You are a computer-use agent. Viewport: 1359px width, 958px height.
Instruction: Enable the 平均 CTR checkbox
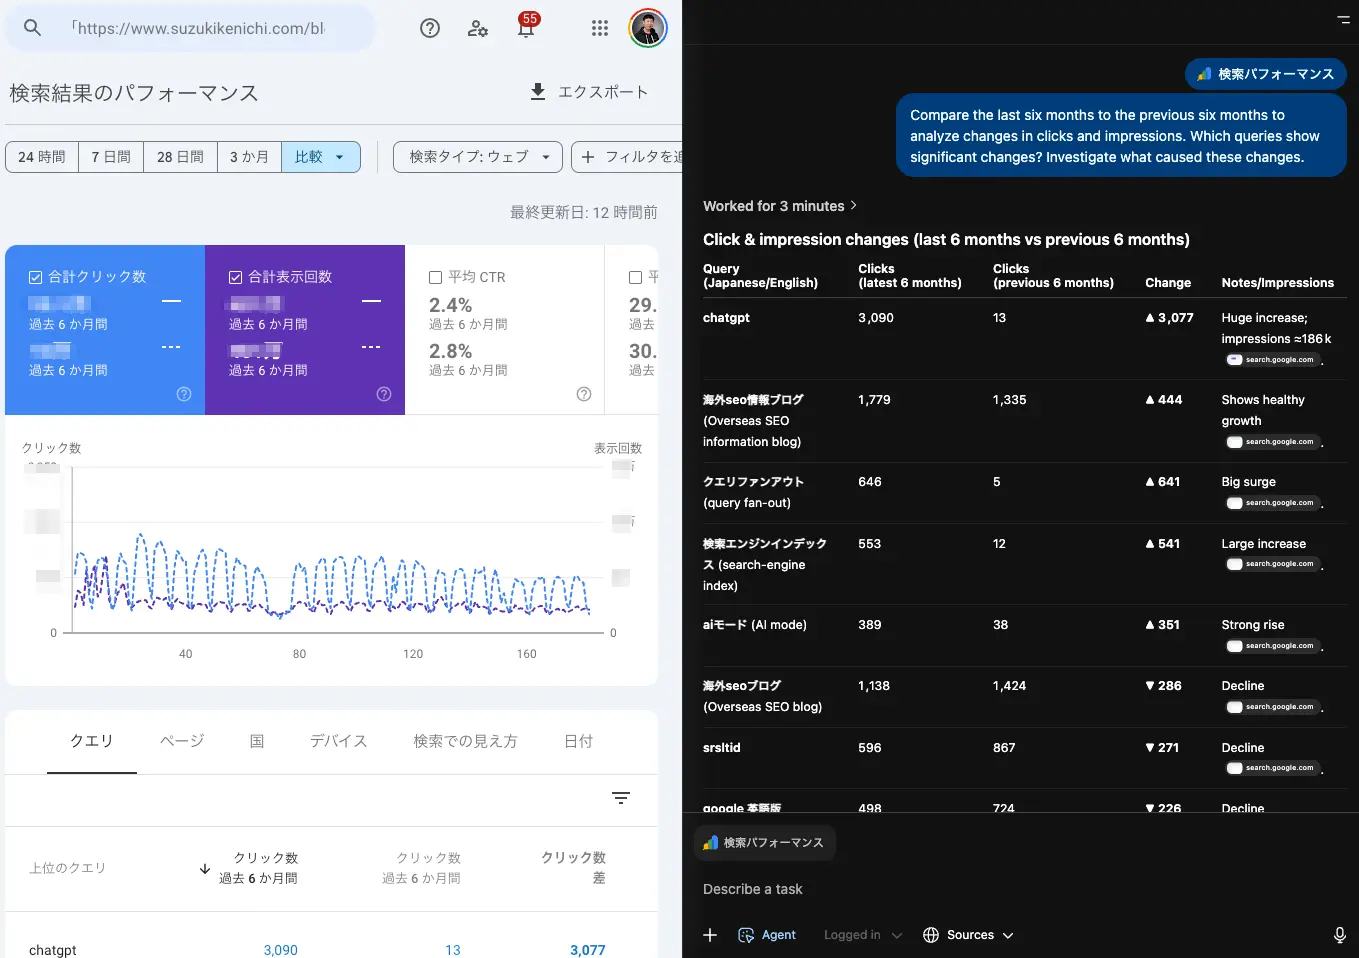click(435, 277)
